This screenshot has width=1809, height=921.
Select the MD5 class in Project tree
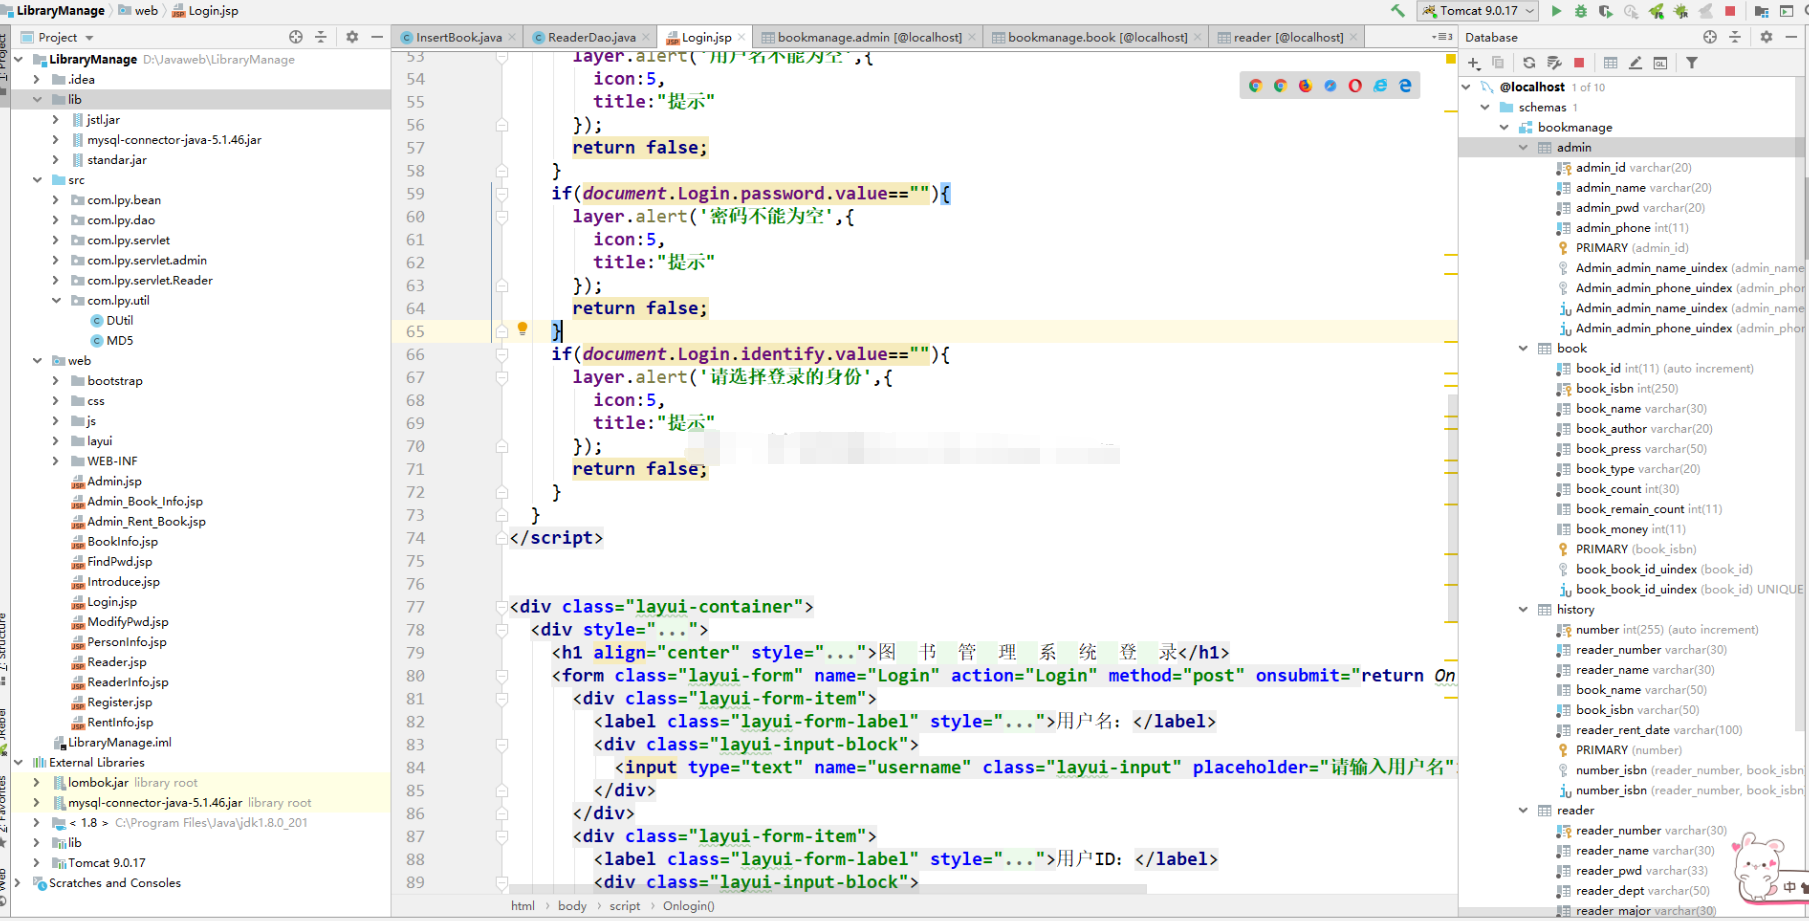[119, 340]
